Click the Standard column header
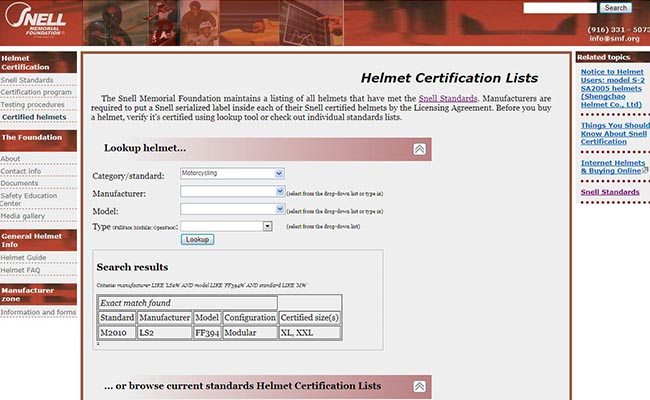The height and width of the screenshot is (400, 650). pos(117,318)
